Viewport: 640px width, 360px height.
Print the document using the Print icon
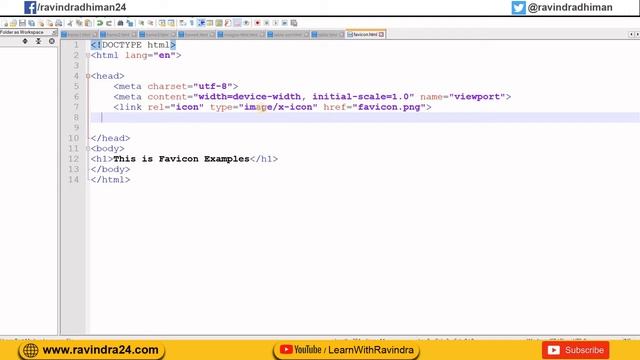(x=58, y=23)
